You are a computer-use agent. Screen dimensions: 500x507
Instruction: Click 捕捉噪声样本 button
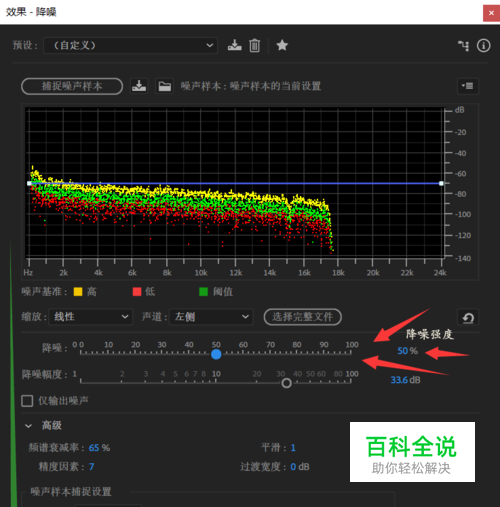point(72,86)
